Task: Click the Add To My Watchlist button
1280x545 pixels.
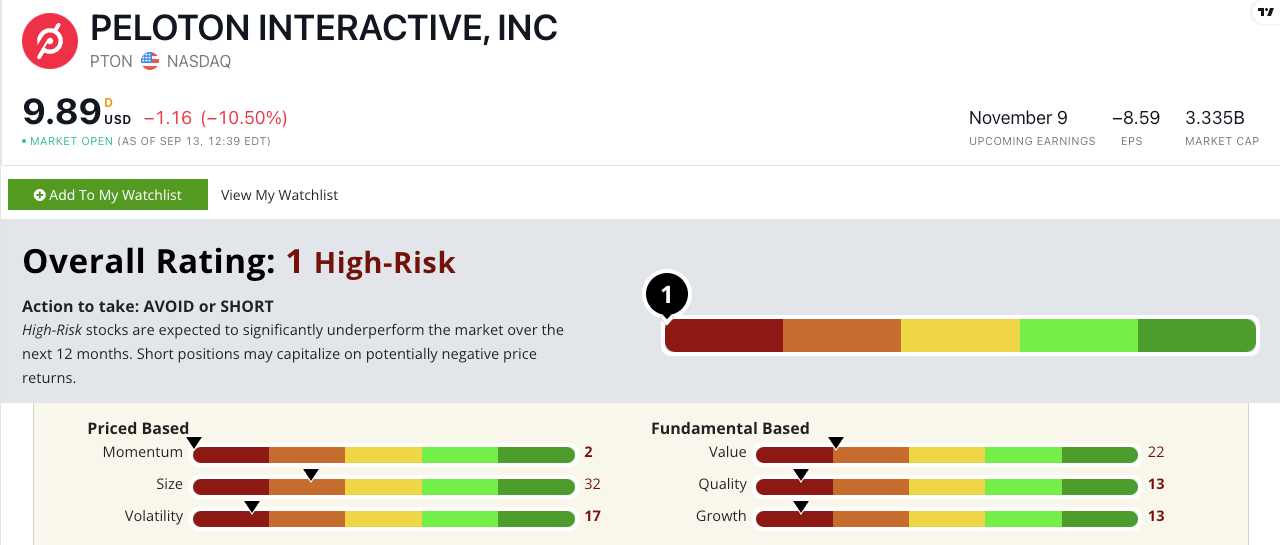Action: tap(108, 195)
